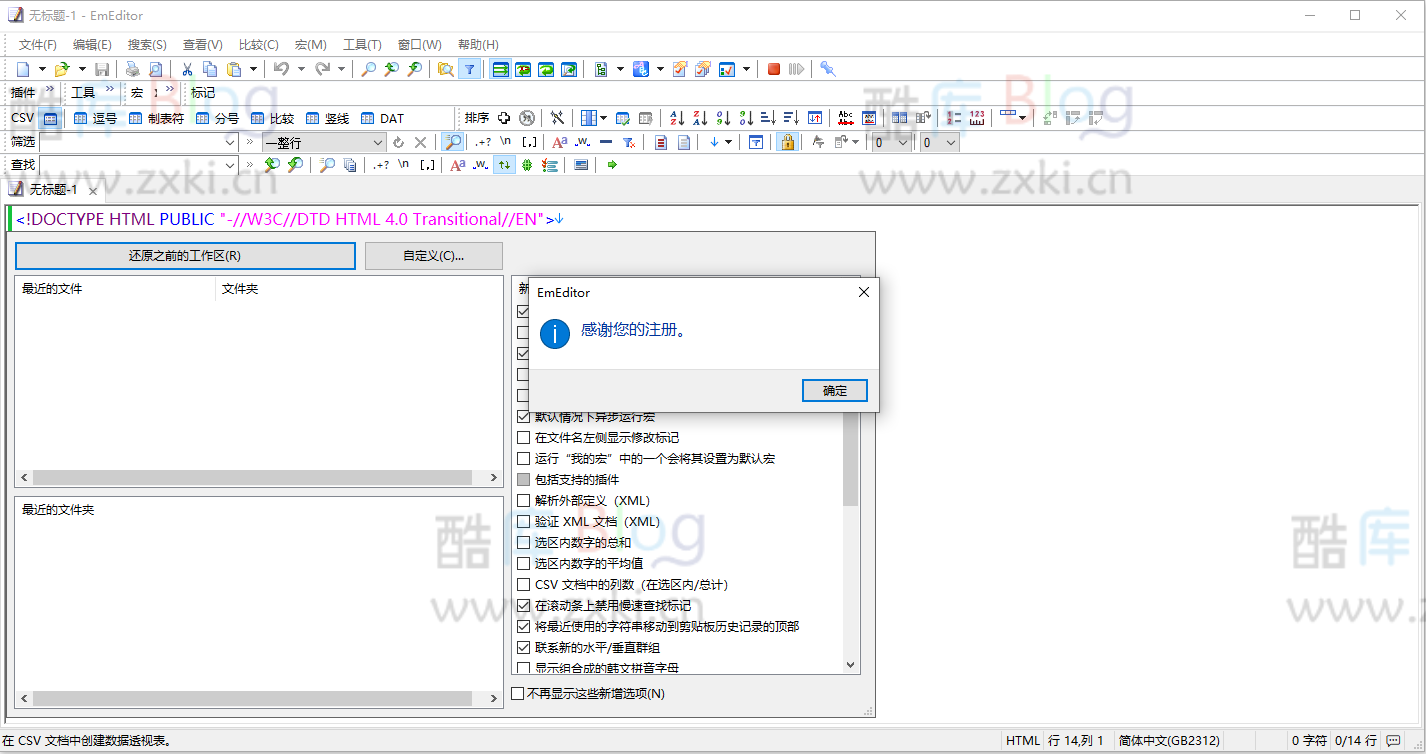Click the 自定义(C)... button

pyautogui.click(x=433, y=255)
